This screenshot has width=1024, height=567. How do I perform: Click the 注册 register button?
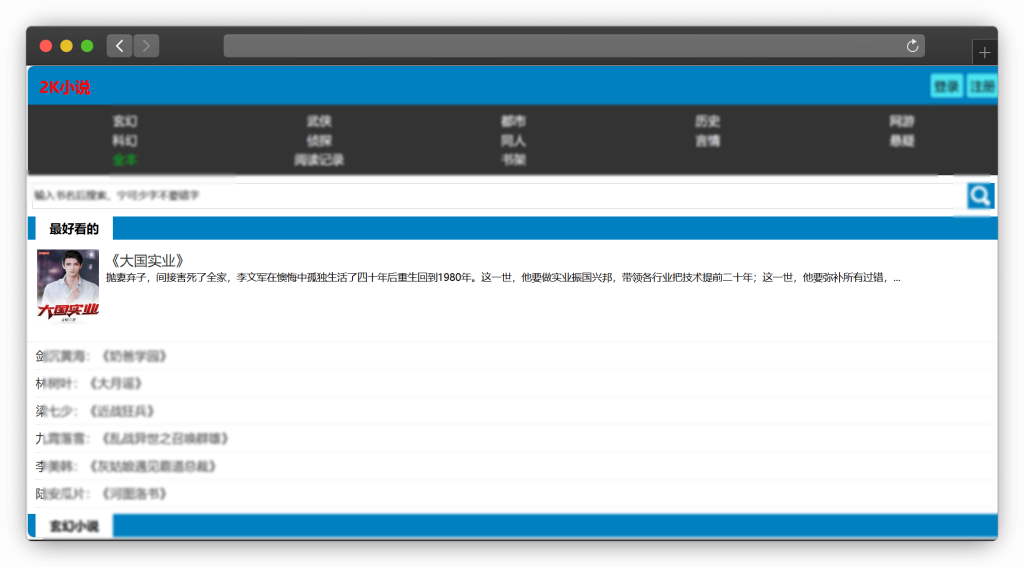point(982,86)
